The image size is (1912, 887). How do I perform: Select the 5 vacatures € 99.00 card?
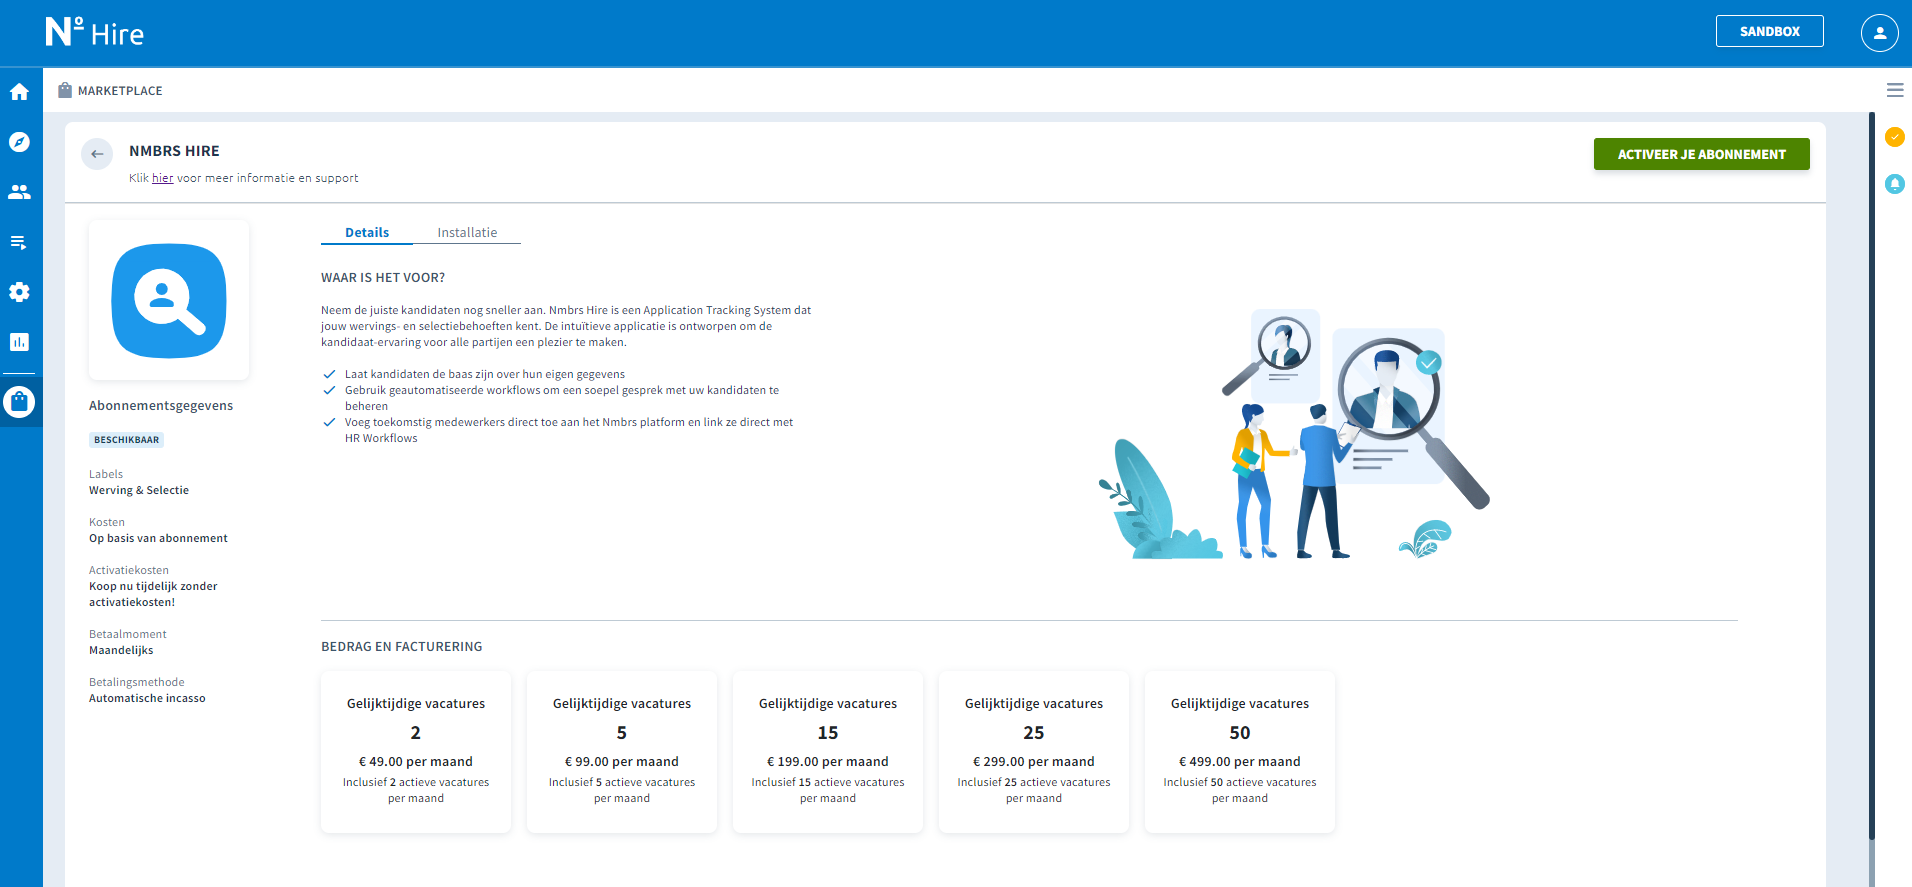tap(622, 751)
